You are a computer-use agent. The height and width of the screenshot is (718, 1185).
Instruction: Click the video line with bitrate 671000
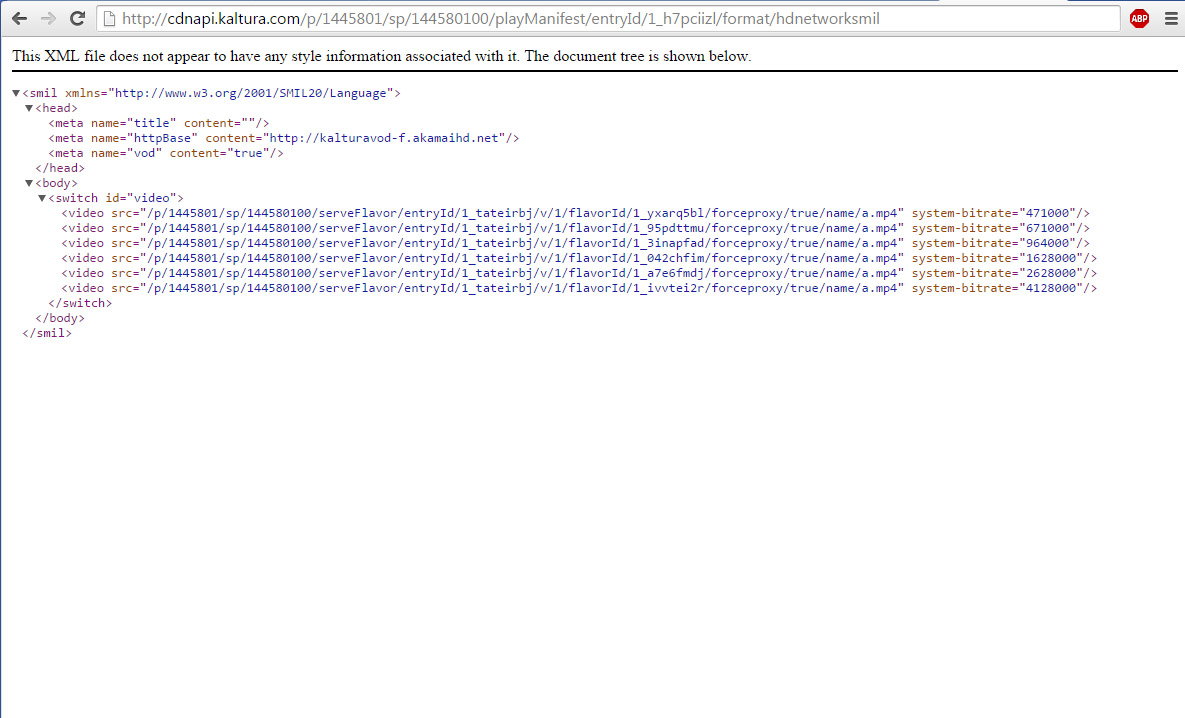click(x=576, y=228)
